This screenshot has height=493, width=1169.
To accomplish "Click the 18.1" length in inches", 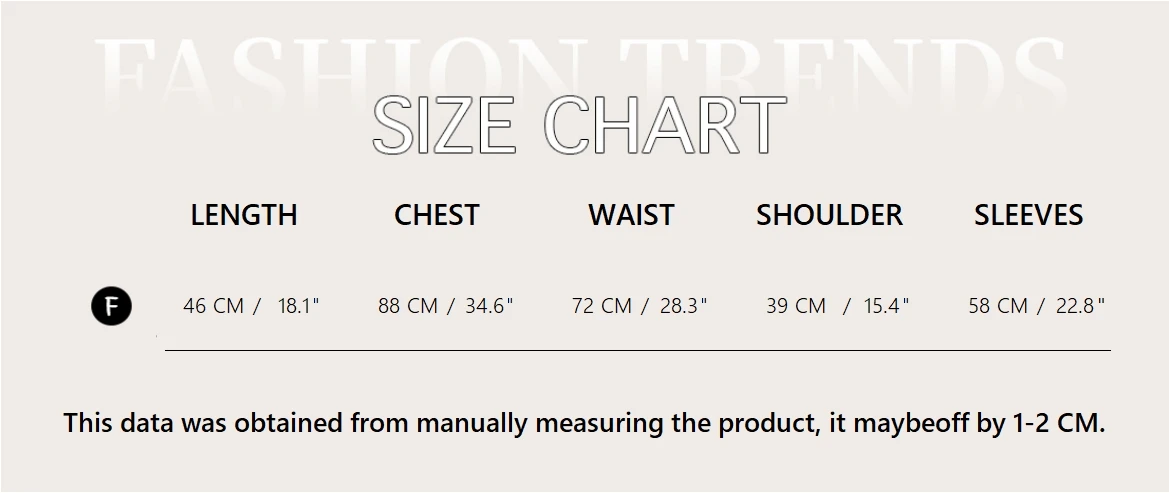I will [297, 306].
